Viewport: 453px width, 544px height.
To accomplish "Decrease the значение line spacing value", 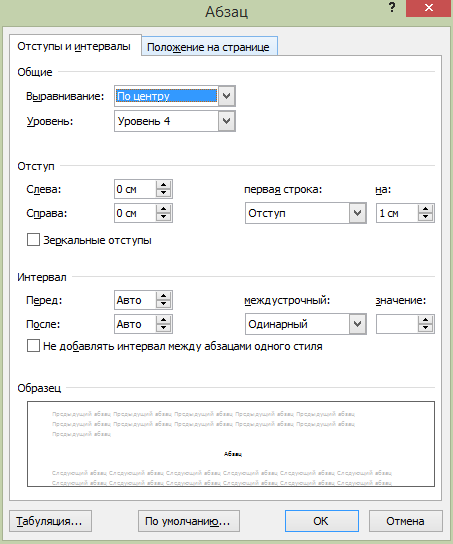I will [426, 328].
